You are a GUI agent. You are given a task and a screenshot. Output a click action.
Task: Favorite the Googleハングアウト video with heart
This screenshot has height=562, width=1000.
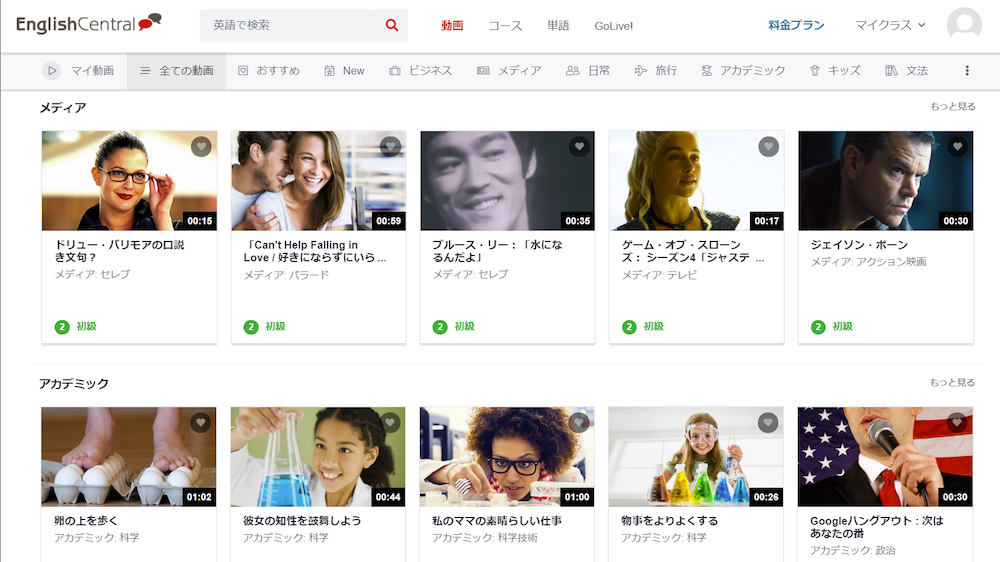click(957, 422)
